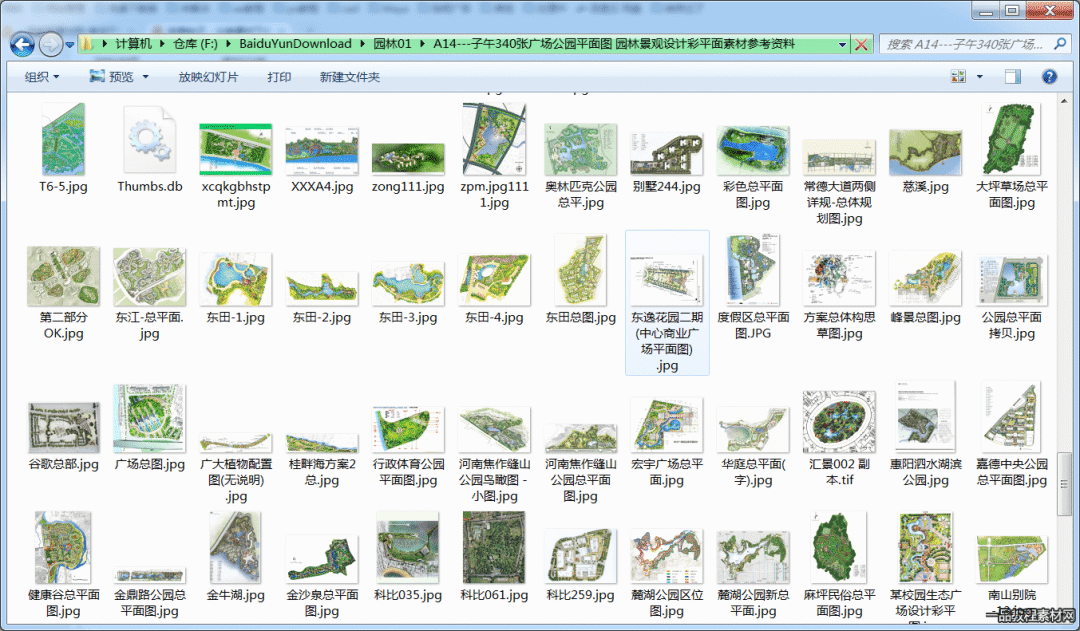Click file name text 科比061.jpg
Screen dimensions: 1080x631
(x=494, y=595)
